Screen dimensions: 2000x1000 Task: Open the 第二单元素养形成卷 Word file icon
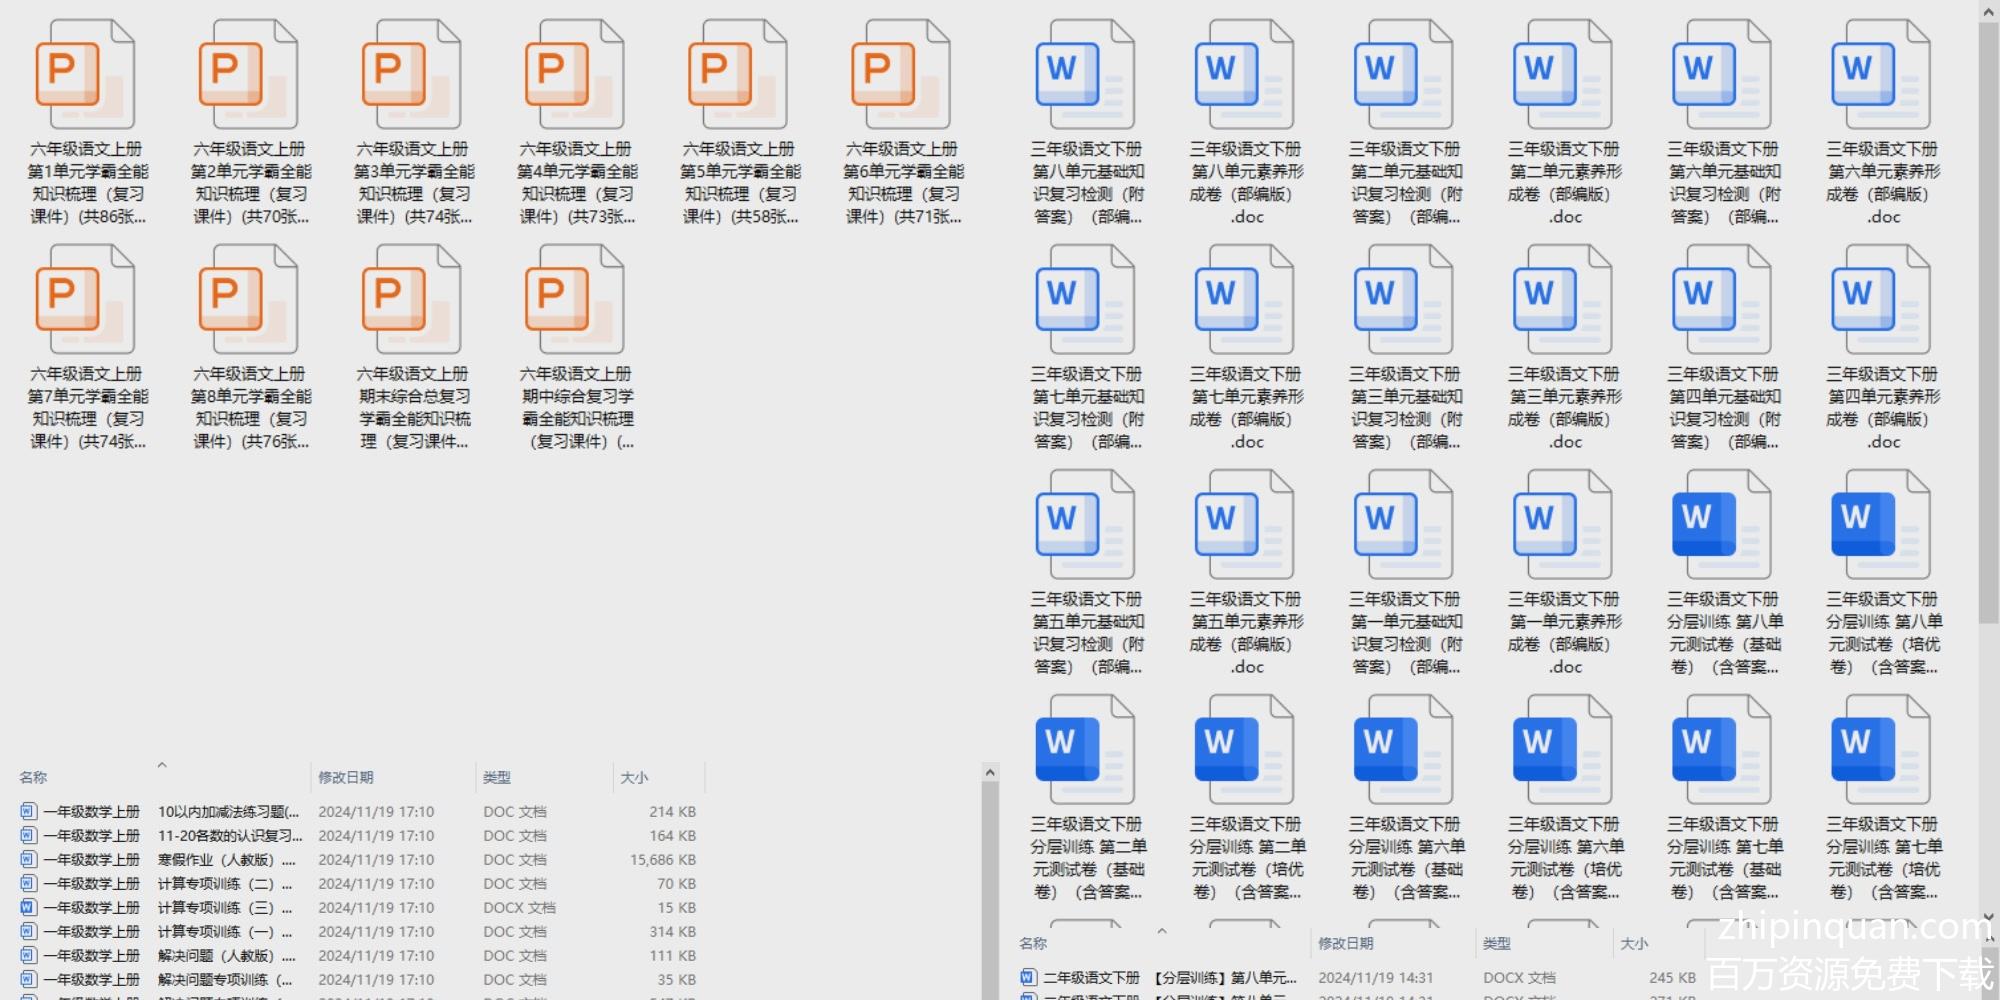(1563, 75)
